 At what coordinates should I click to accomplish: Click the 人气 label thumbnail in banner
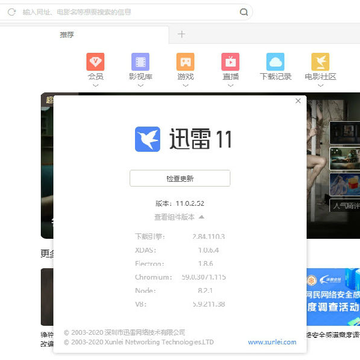point(345,206)
